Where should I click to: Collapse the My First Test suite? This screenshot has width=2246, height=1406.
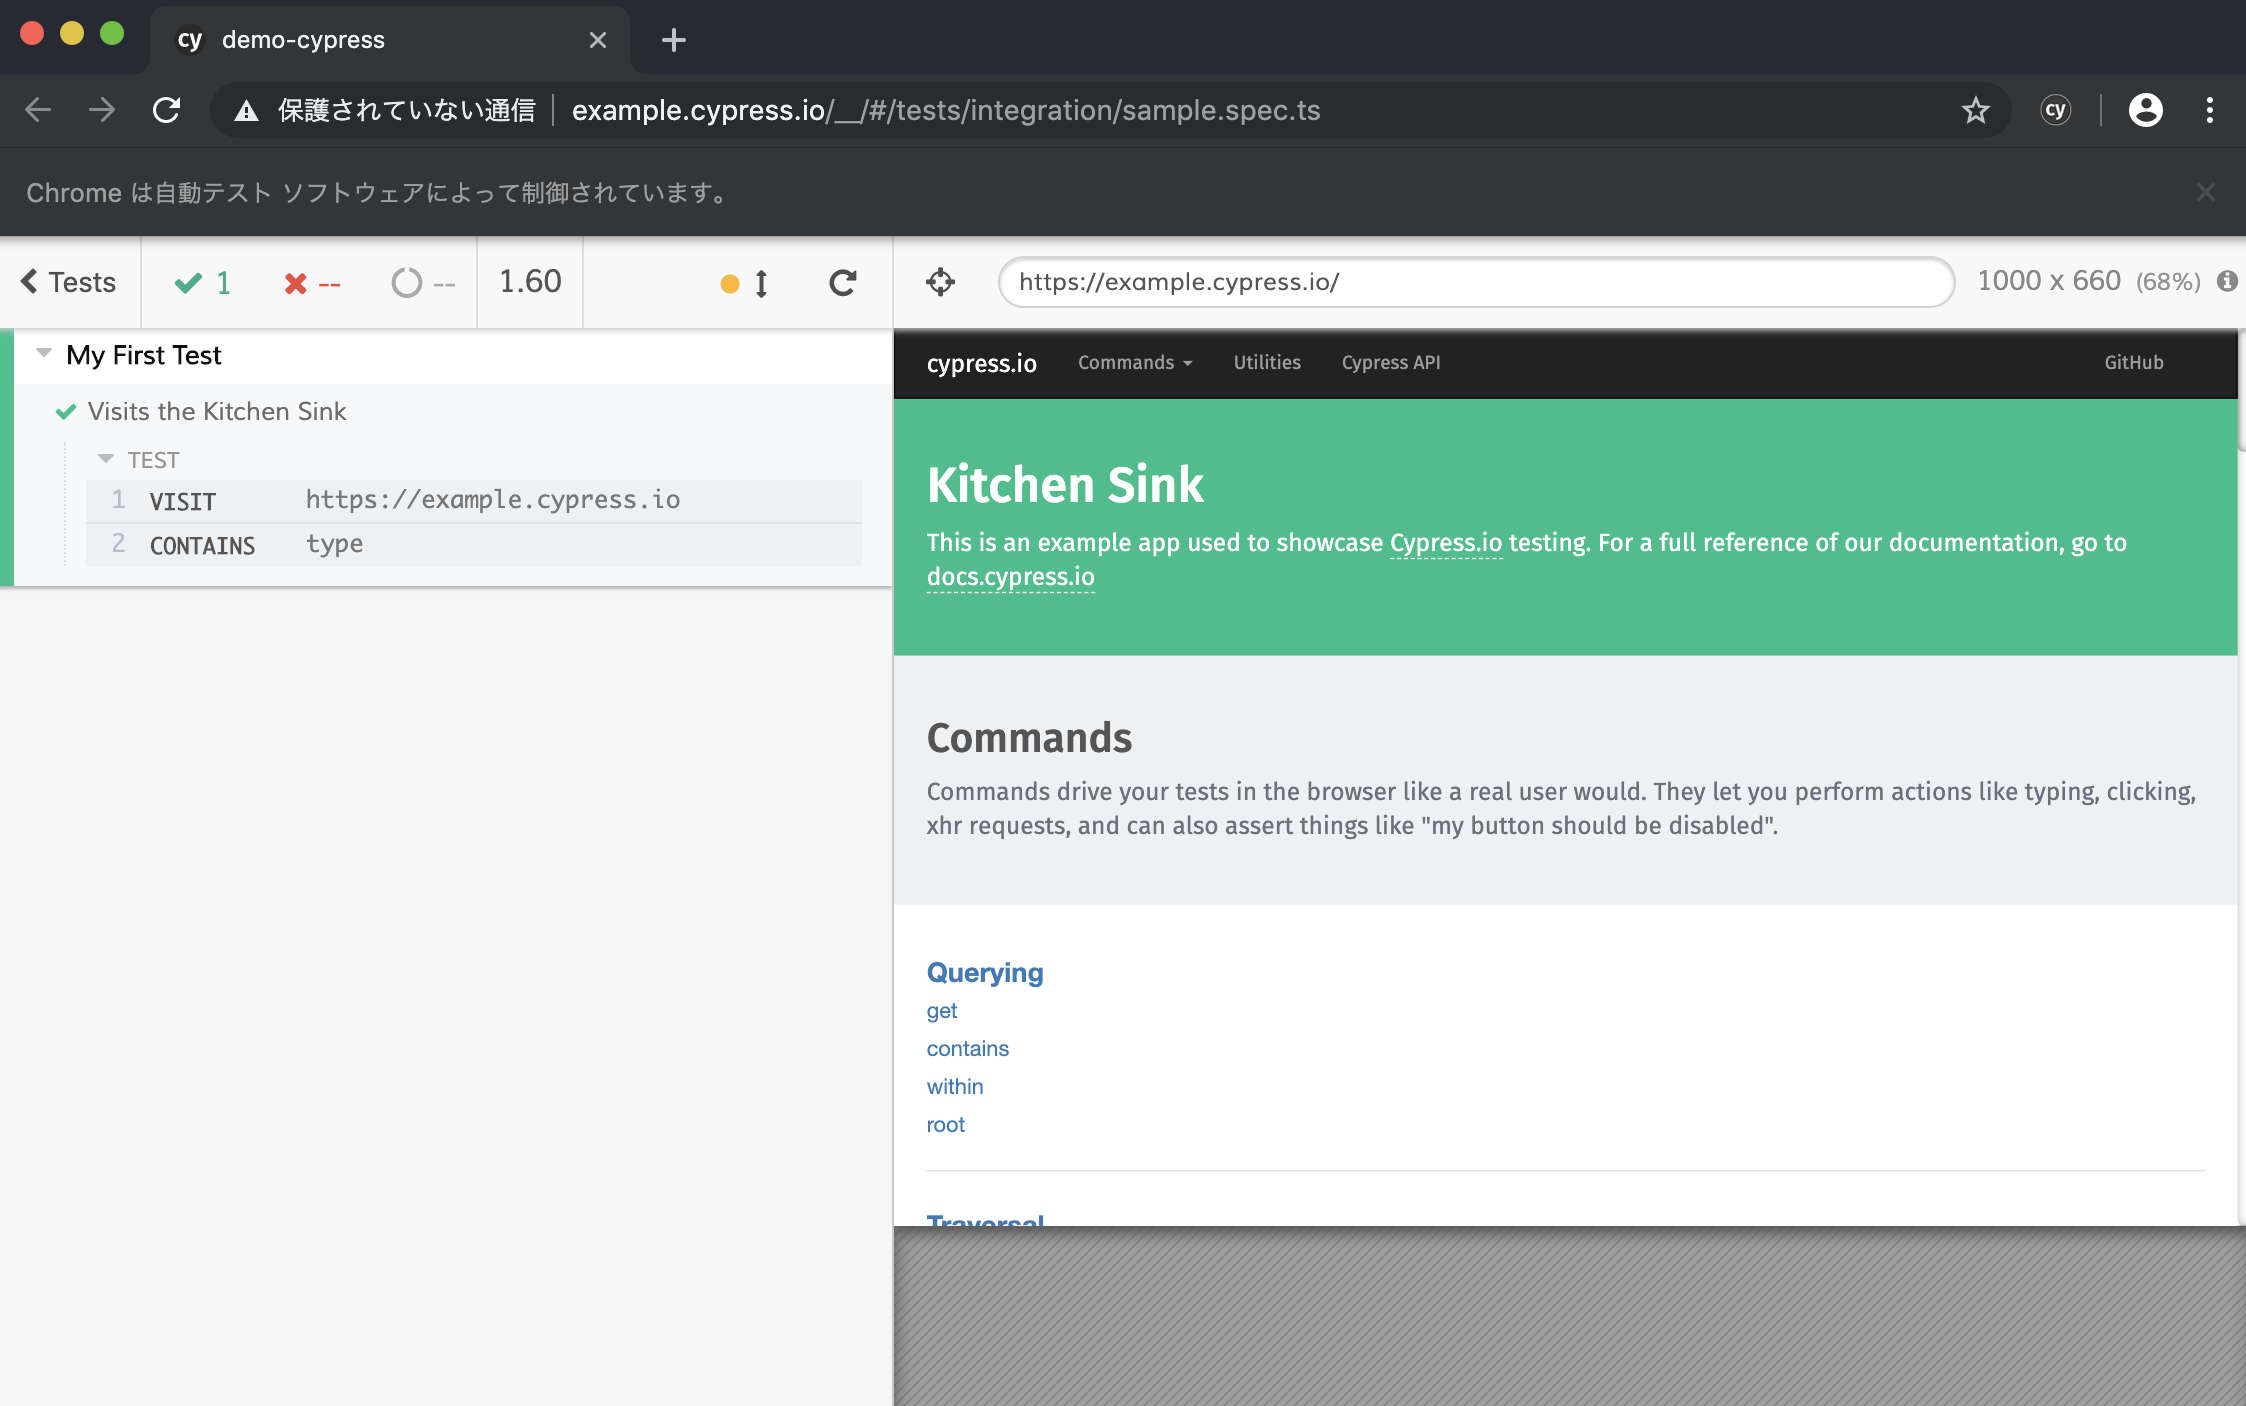coord(43,353)
